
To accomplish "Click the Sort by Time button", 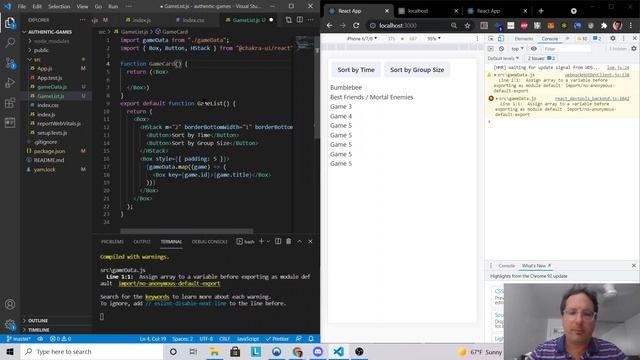I will point(356,70).
